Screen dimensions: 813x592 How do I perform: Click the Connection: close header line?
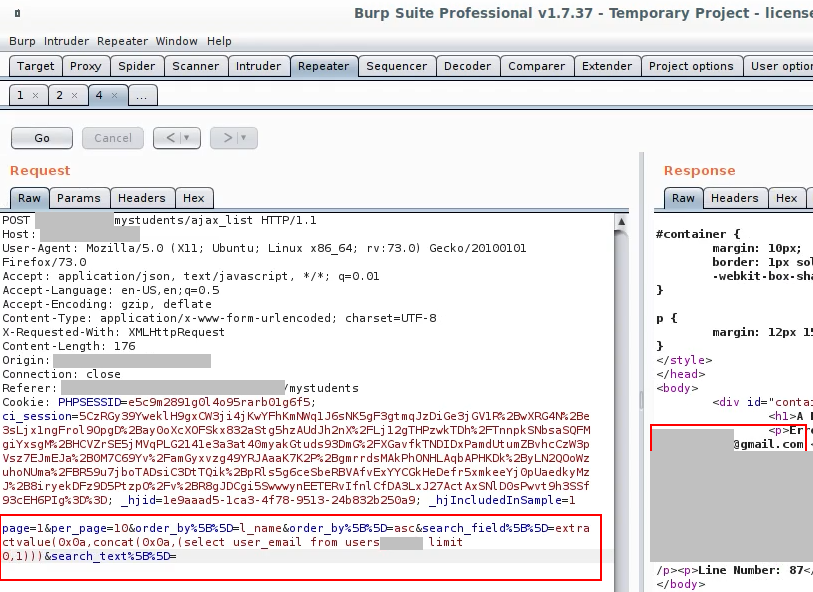pyautogui.click(x=61, y=374)
